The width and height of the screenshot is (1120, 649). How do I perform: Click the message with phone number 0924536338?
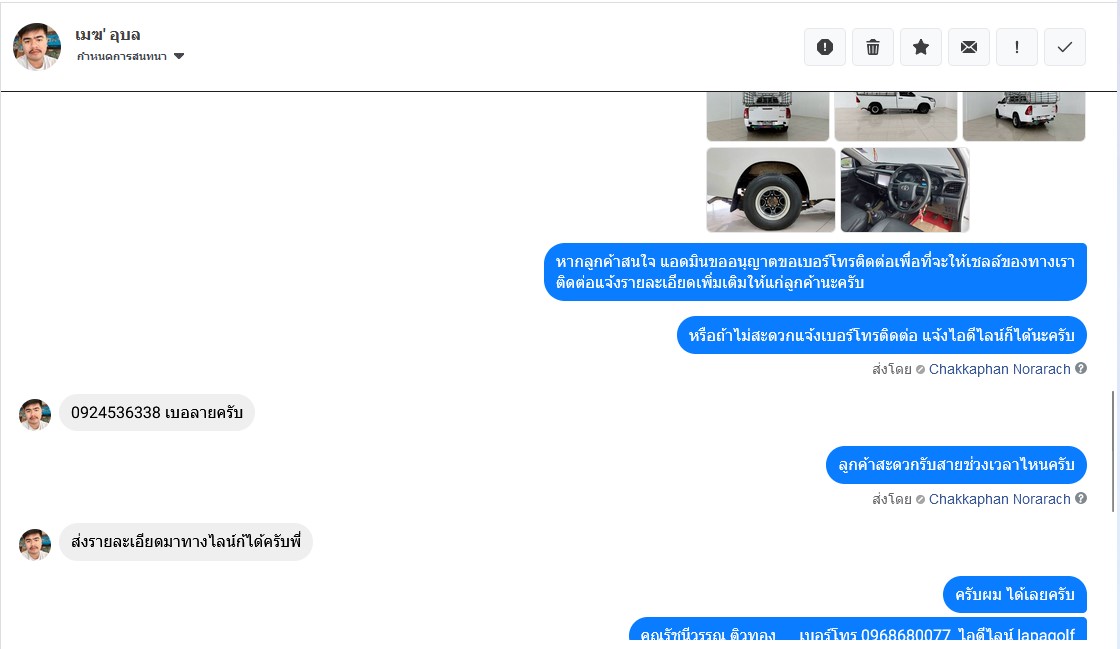(157, 413)
